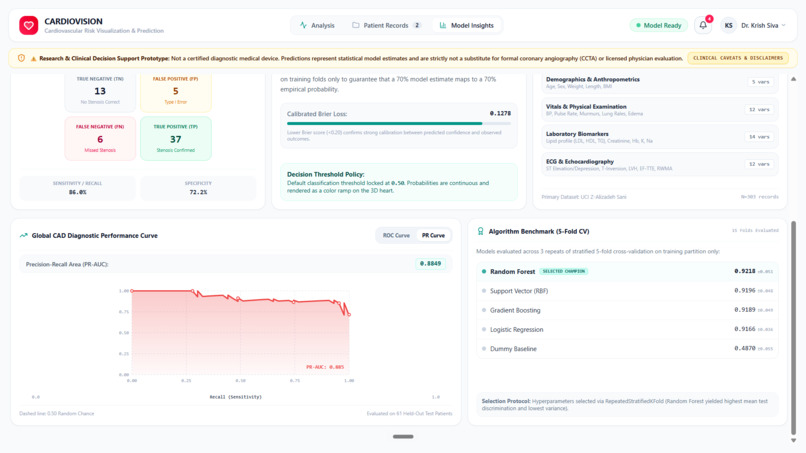
Task: Click the Algorithm Benchmark ribbon icon
Action: tap(481, 231)
